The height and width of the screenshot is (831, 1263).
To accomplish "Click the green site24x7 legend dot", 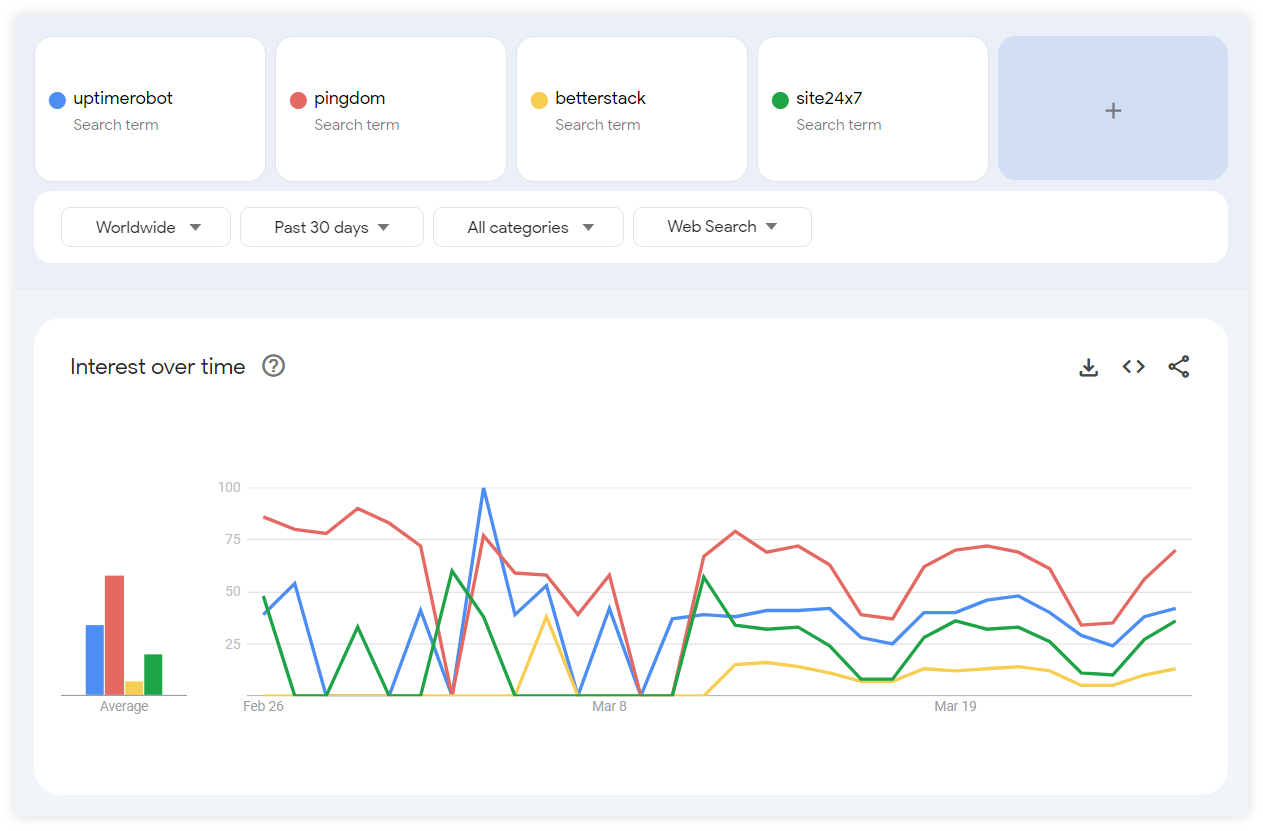I will pos(780,99).
